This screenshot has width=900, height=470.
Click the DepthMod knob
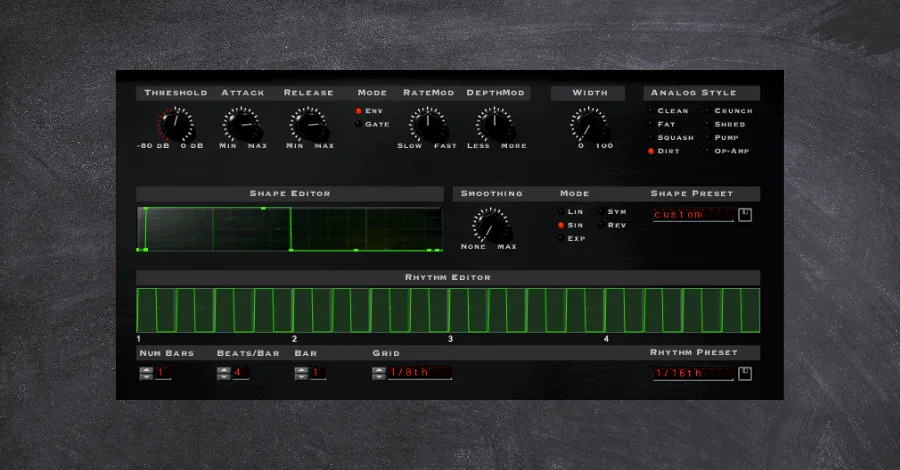coord(494,125)
